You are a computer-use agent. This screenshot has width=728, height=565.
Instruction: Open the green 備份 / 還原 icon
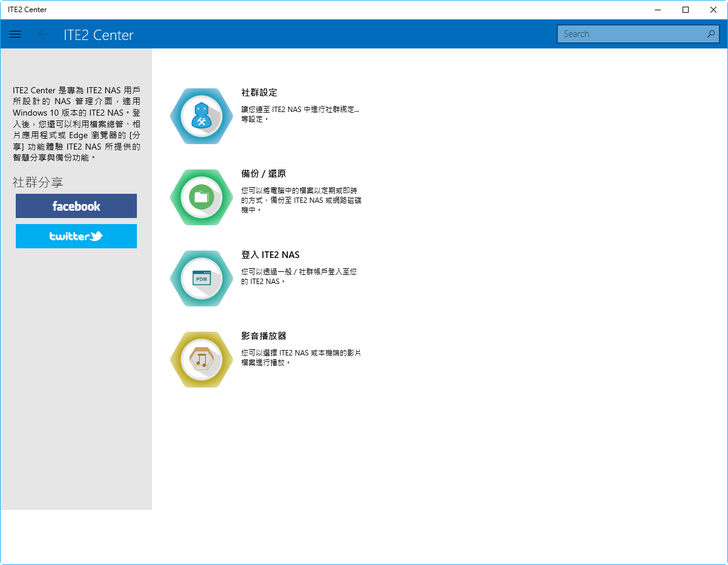[201, 197]
